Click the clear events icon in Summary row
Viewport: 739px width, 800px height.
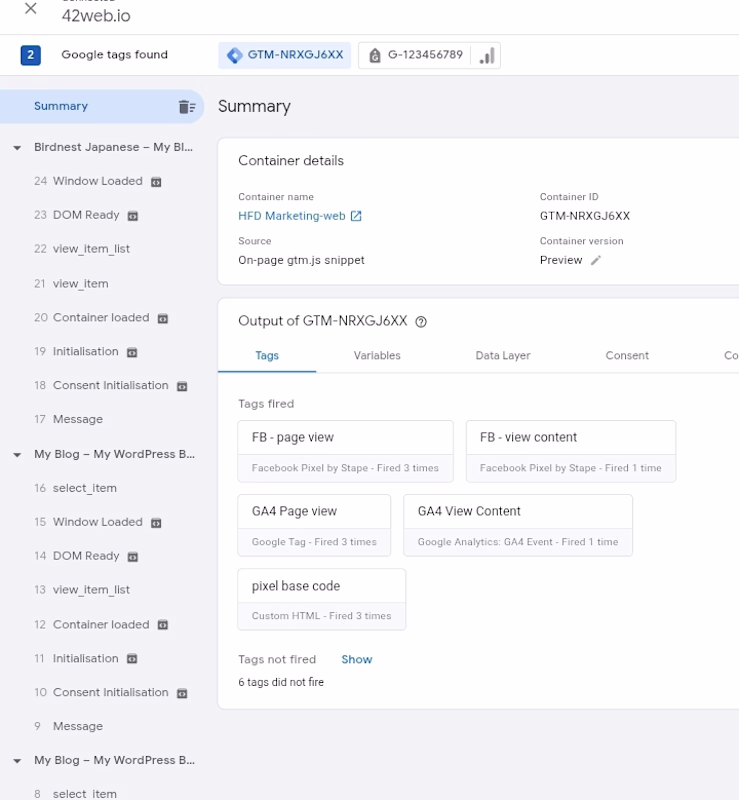[187, 107]
